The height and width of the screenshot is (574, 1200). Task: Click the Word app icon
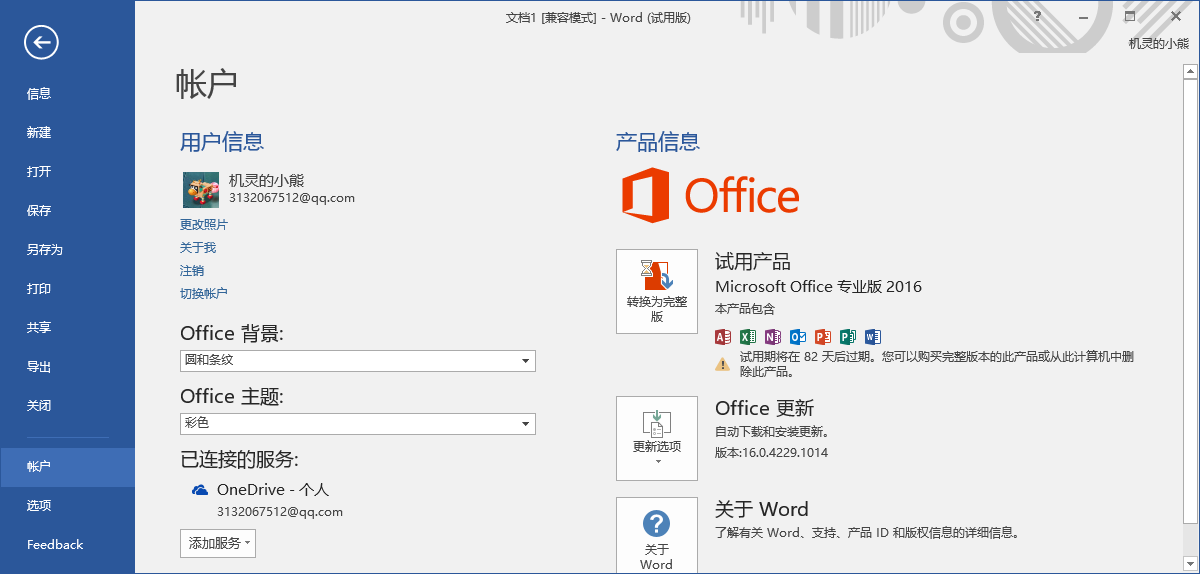point(873,337)
